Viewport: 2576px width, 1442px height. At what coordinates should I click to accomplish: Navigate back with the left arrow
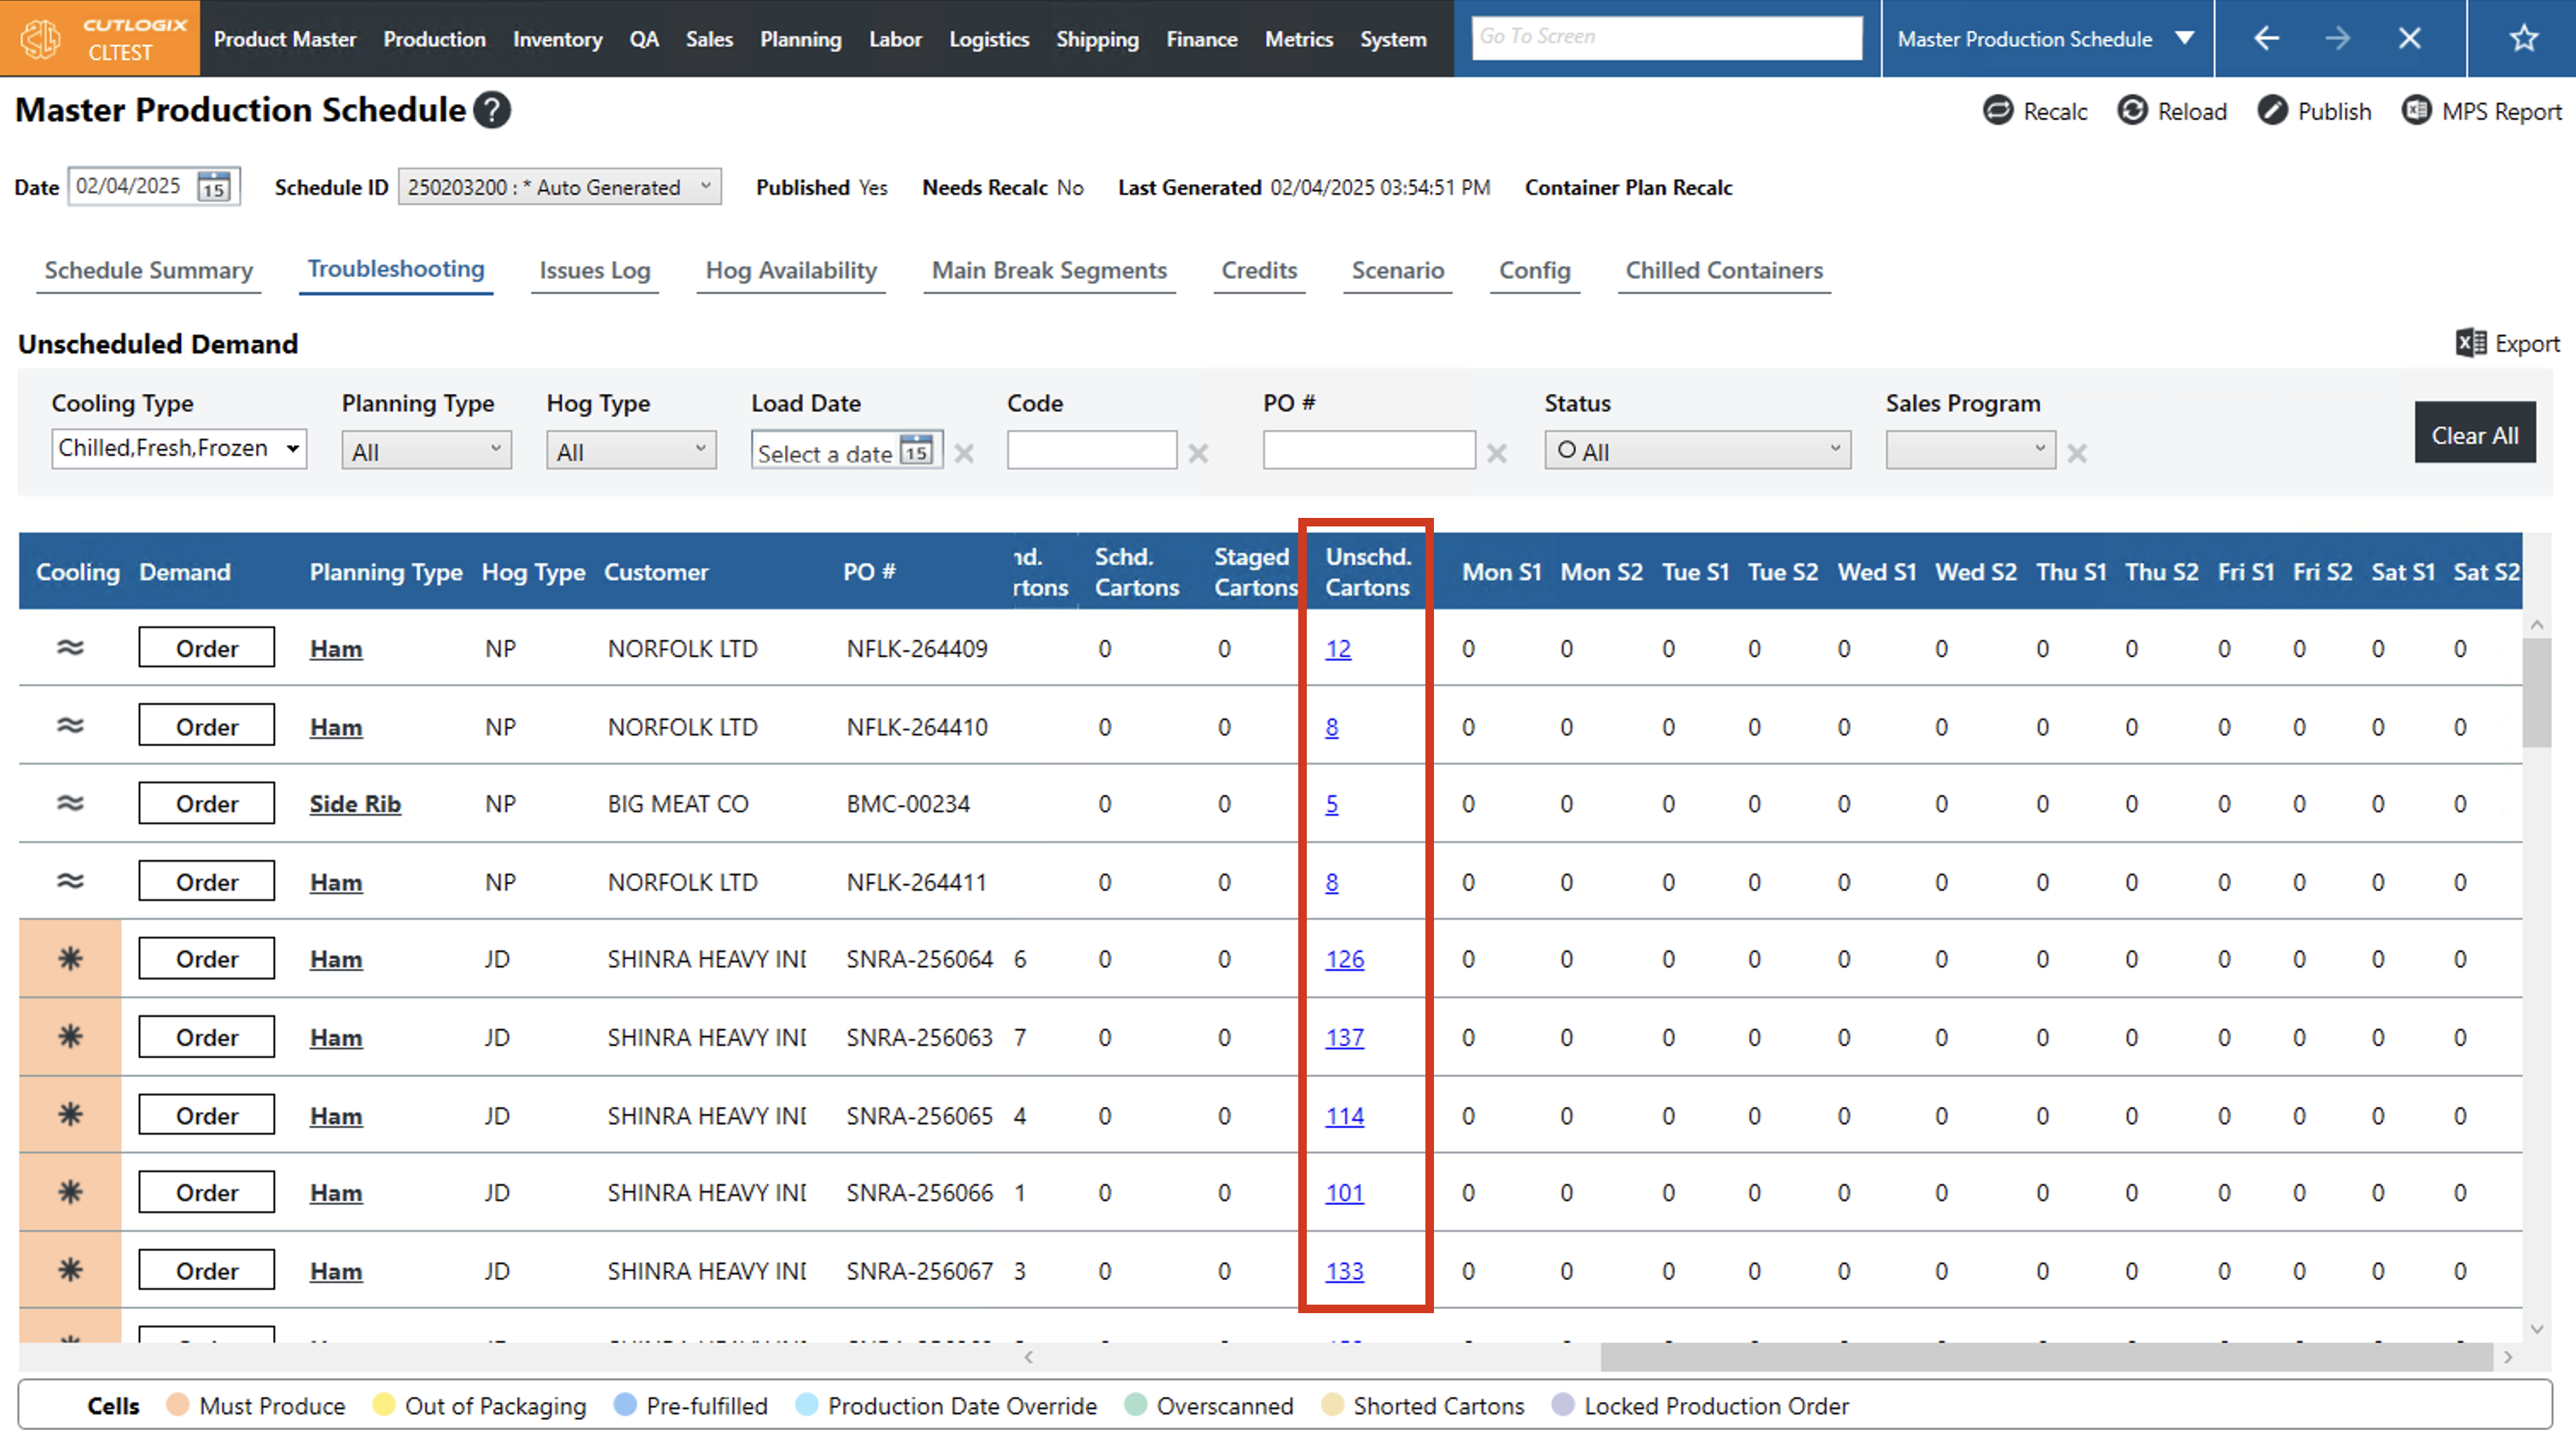click(2266, 39)
